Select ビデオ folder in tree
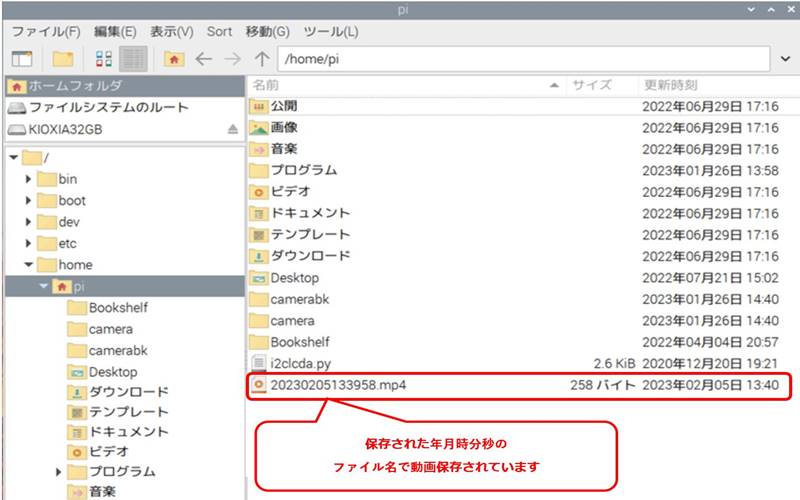This screenshot has height=500, width=800. pyautogui.click(x=98, y=452)
